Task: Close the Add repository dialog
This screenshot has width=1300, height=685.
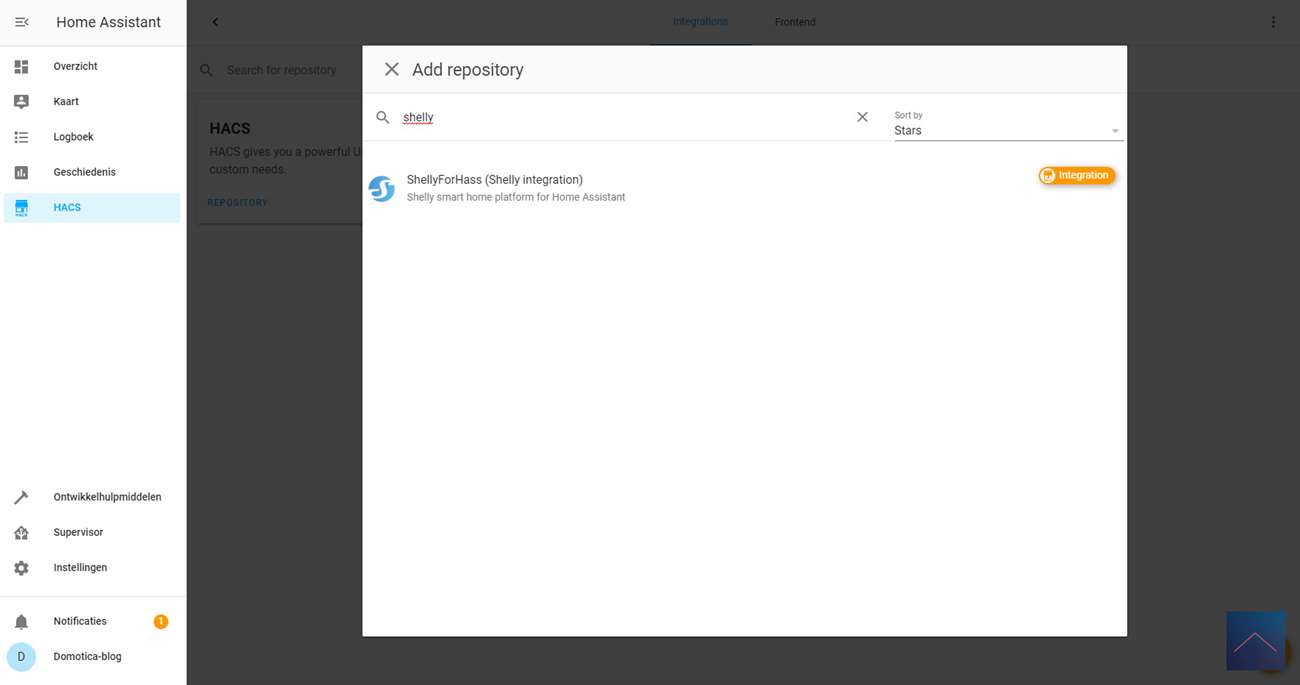Action: coord(392,69)
